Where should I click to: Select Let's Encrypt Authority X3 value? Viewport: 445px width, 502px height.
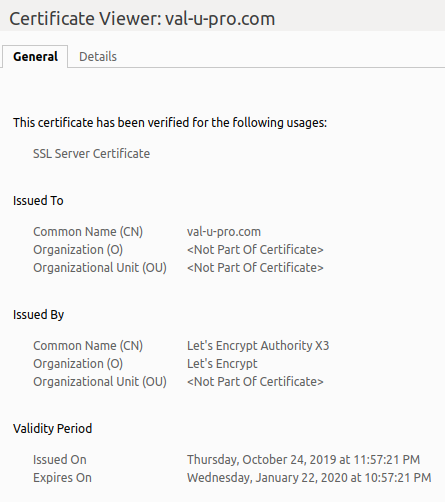point(258,346)
